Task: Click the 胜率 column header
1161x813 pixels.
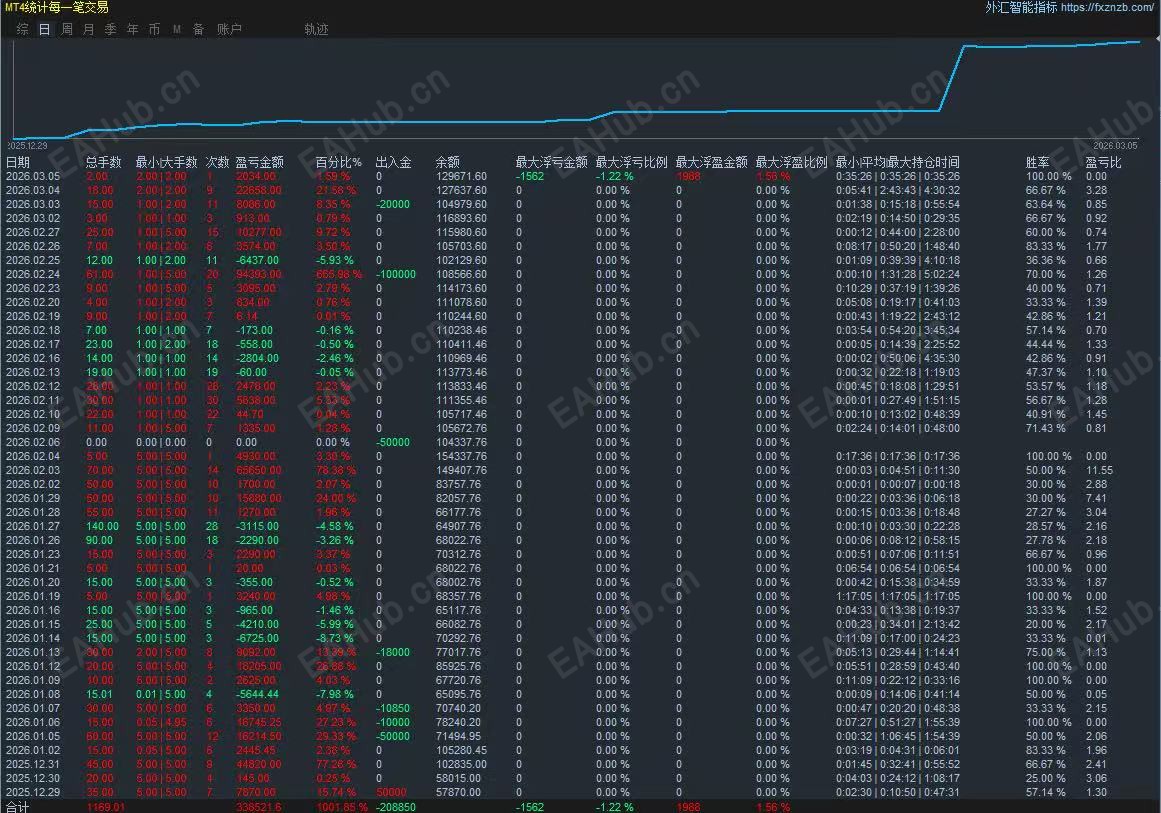Action: 1037,161
